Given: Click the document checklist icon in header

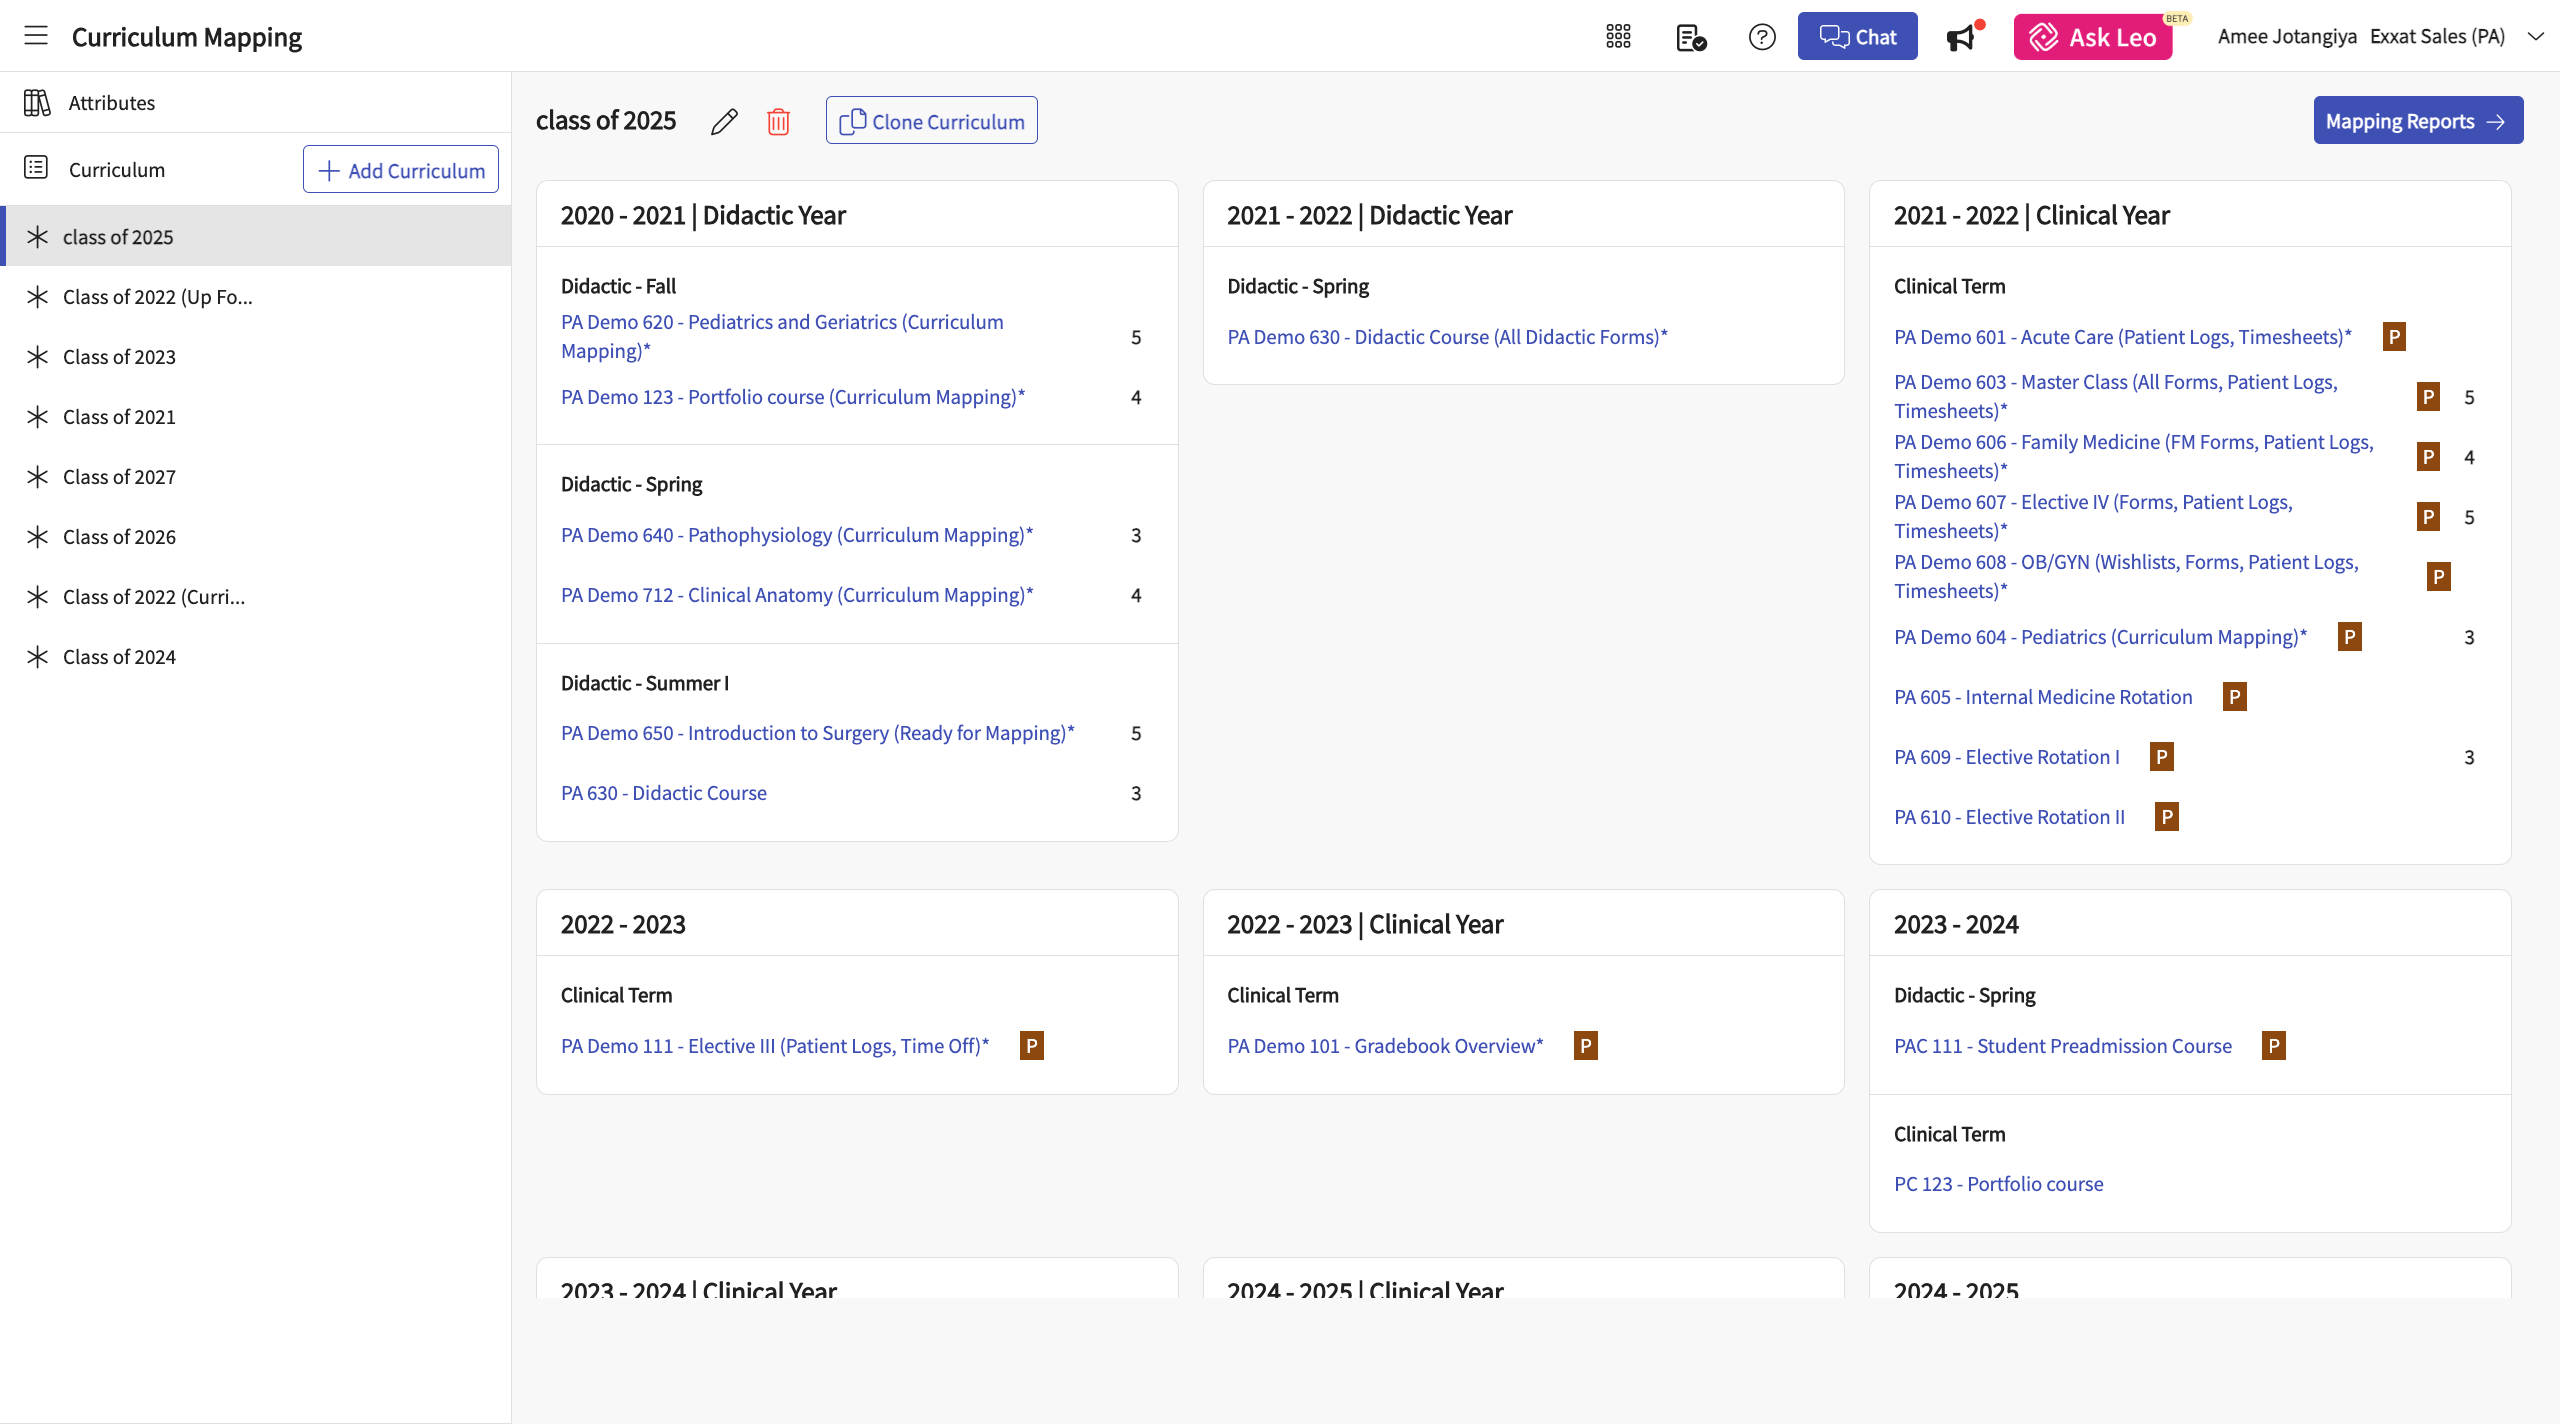Looking at the screenshot, I should pyautogui.click(x=1690, y=37).
